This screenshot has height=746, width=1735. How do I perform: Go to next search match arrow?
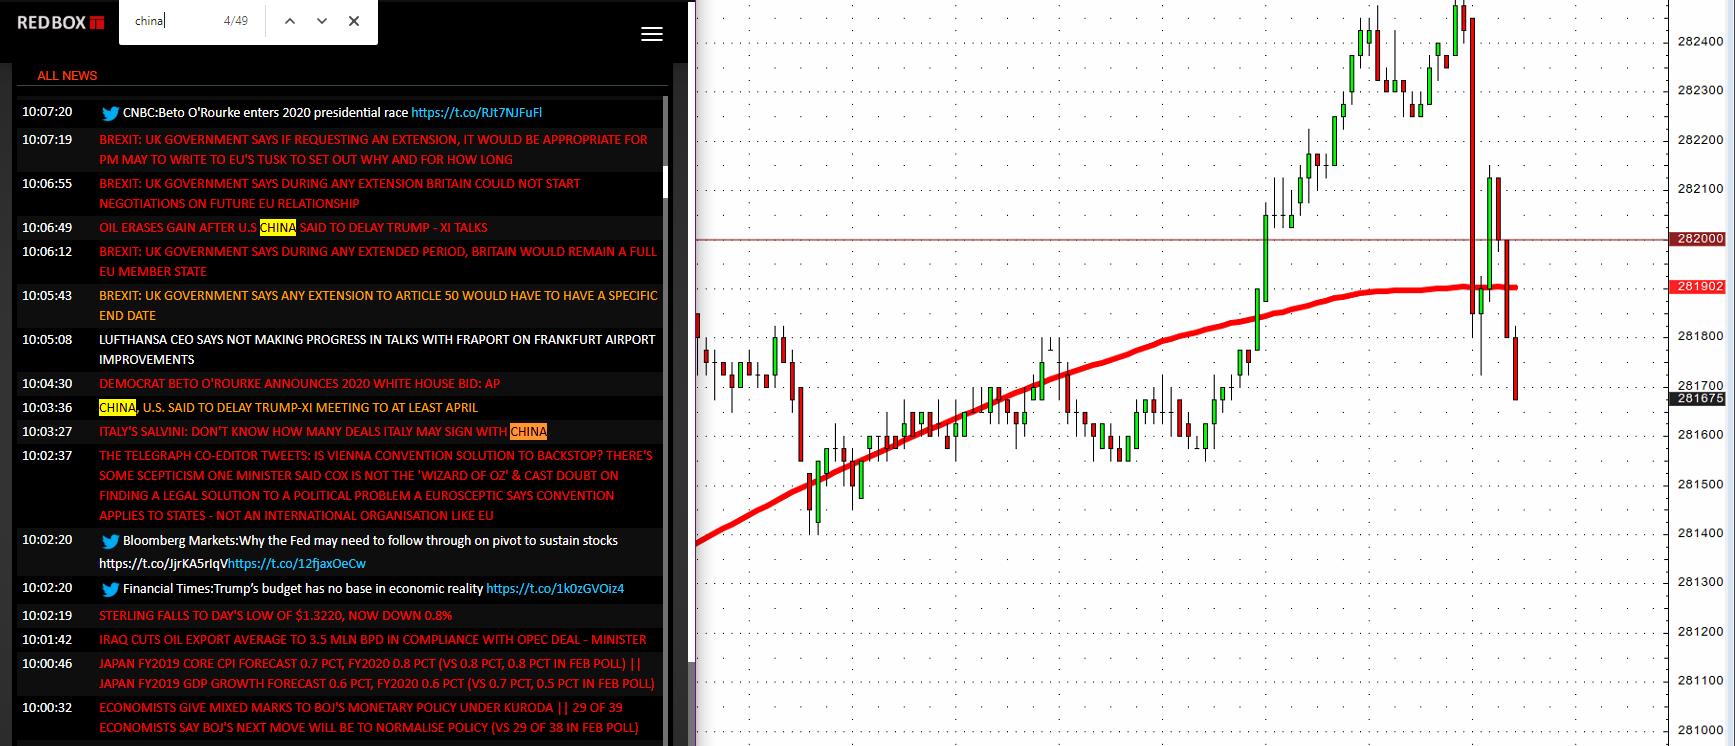[322, 21]
